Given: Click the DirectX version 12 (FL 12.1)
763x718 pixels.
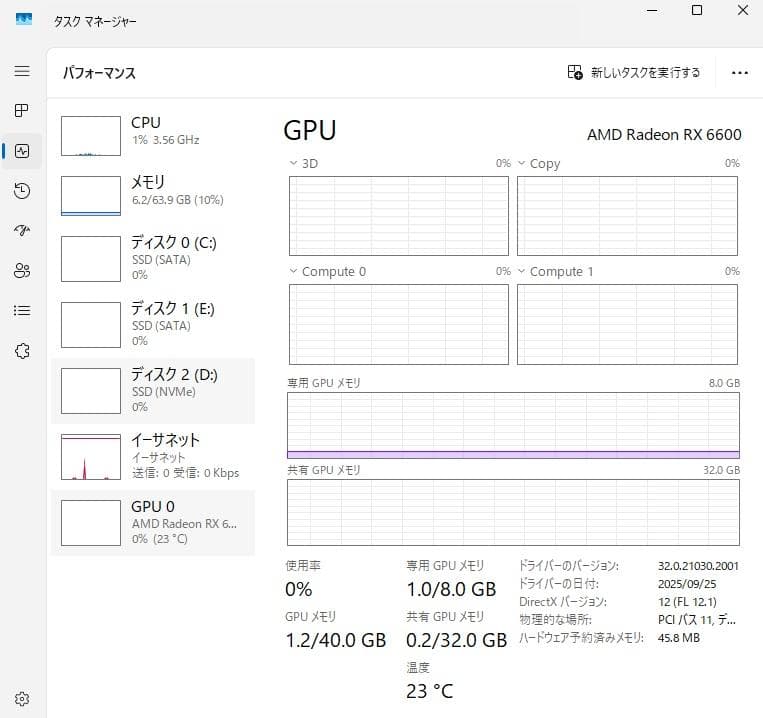Looking at the screenshot, I should pos(687,602).
